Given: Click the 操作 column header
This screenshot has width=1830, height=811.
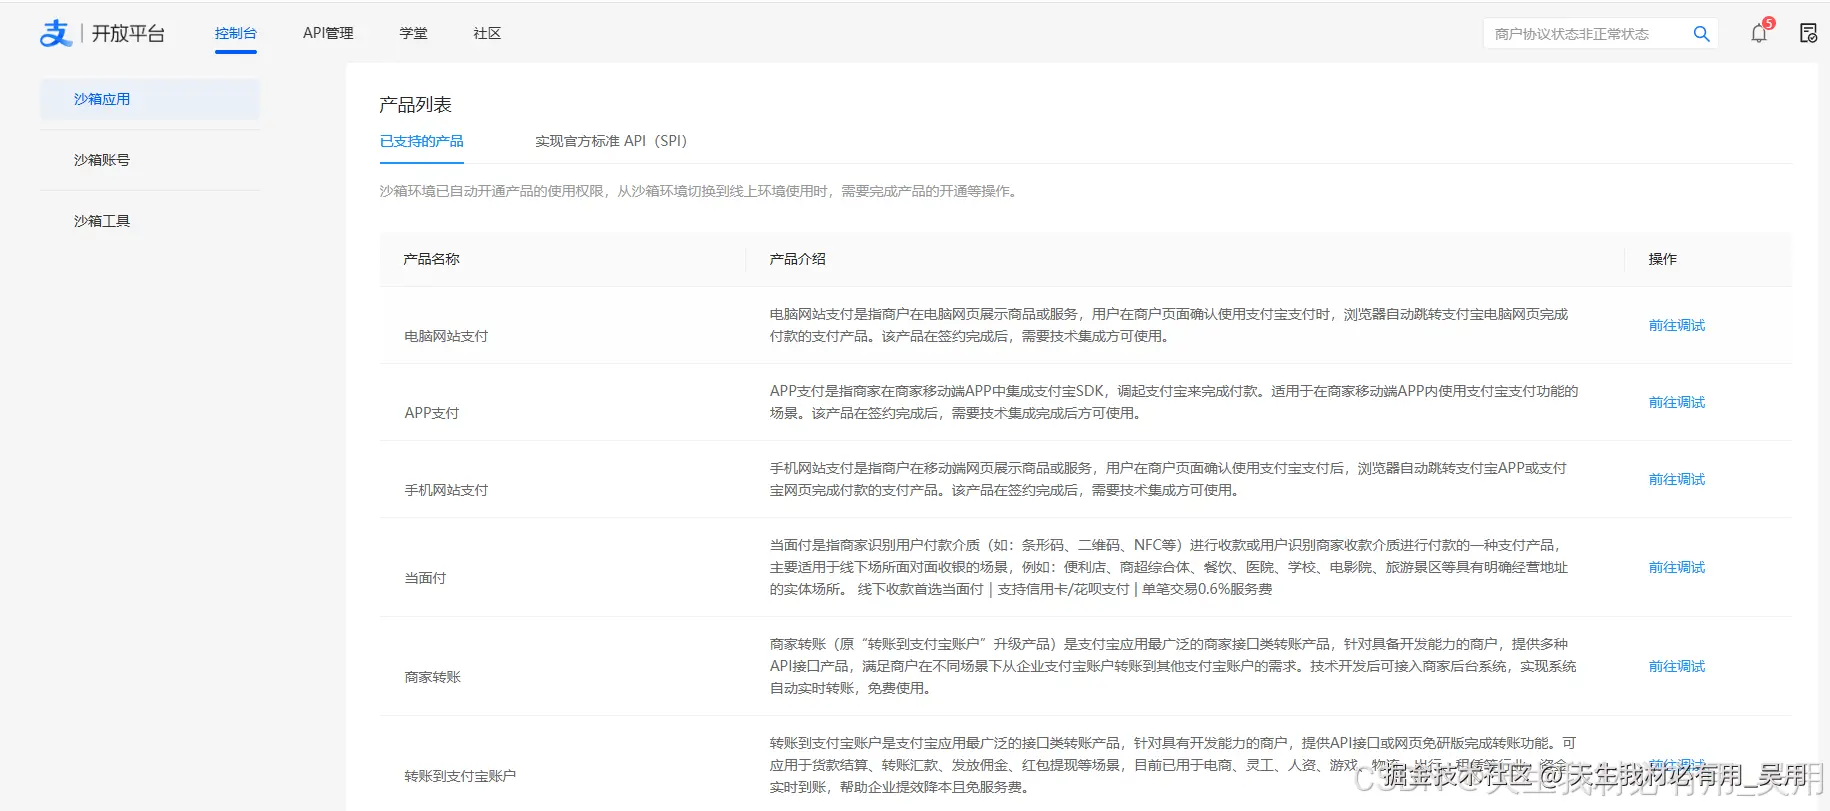Looking at the screenshot, I should click(1663, 259).
